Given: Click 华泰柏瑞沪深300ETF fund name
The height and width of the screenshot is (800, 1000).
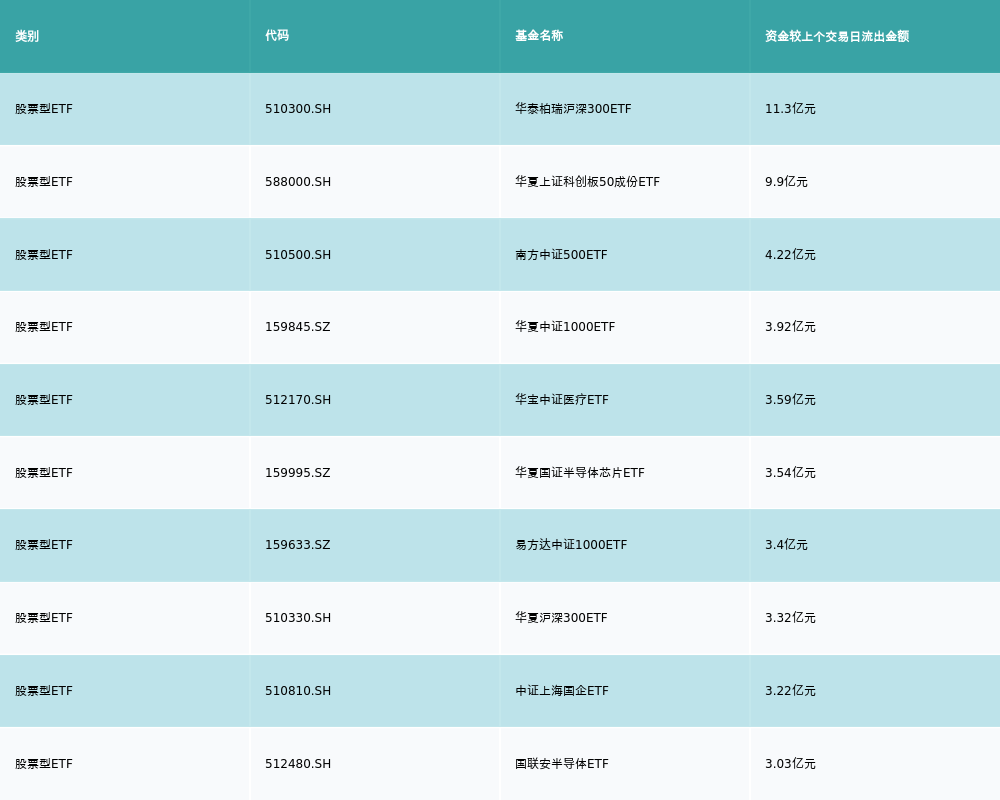Looking at the screenshot, I should point(573,109).
